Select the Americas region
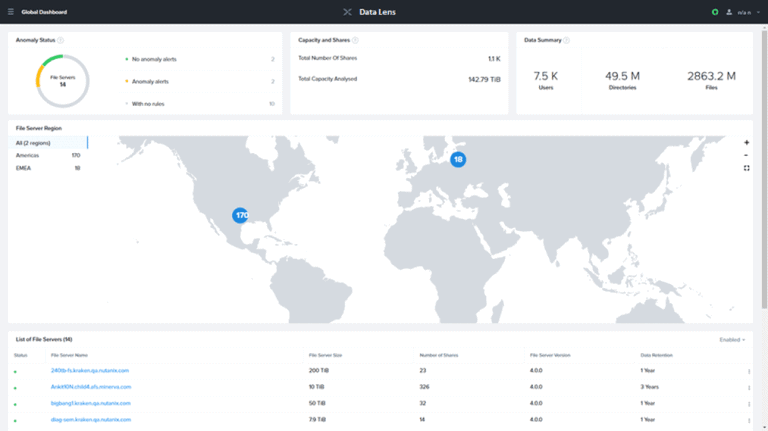The width and height of the screenshot is (768, 431). click(x=28, y=155)
